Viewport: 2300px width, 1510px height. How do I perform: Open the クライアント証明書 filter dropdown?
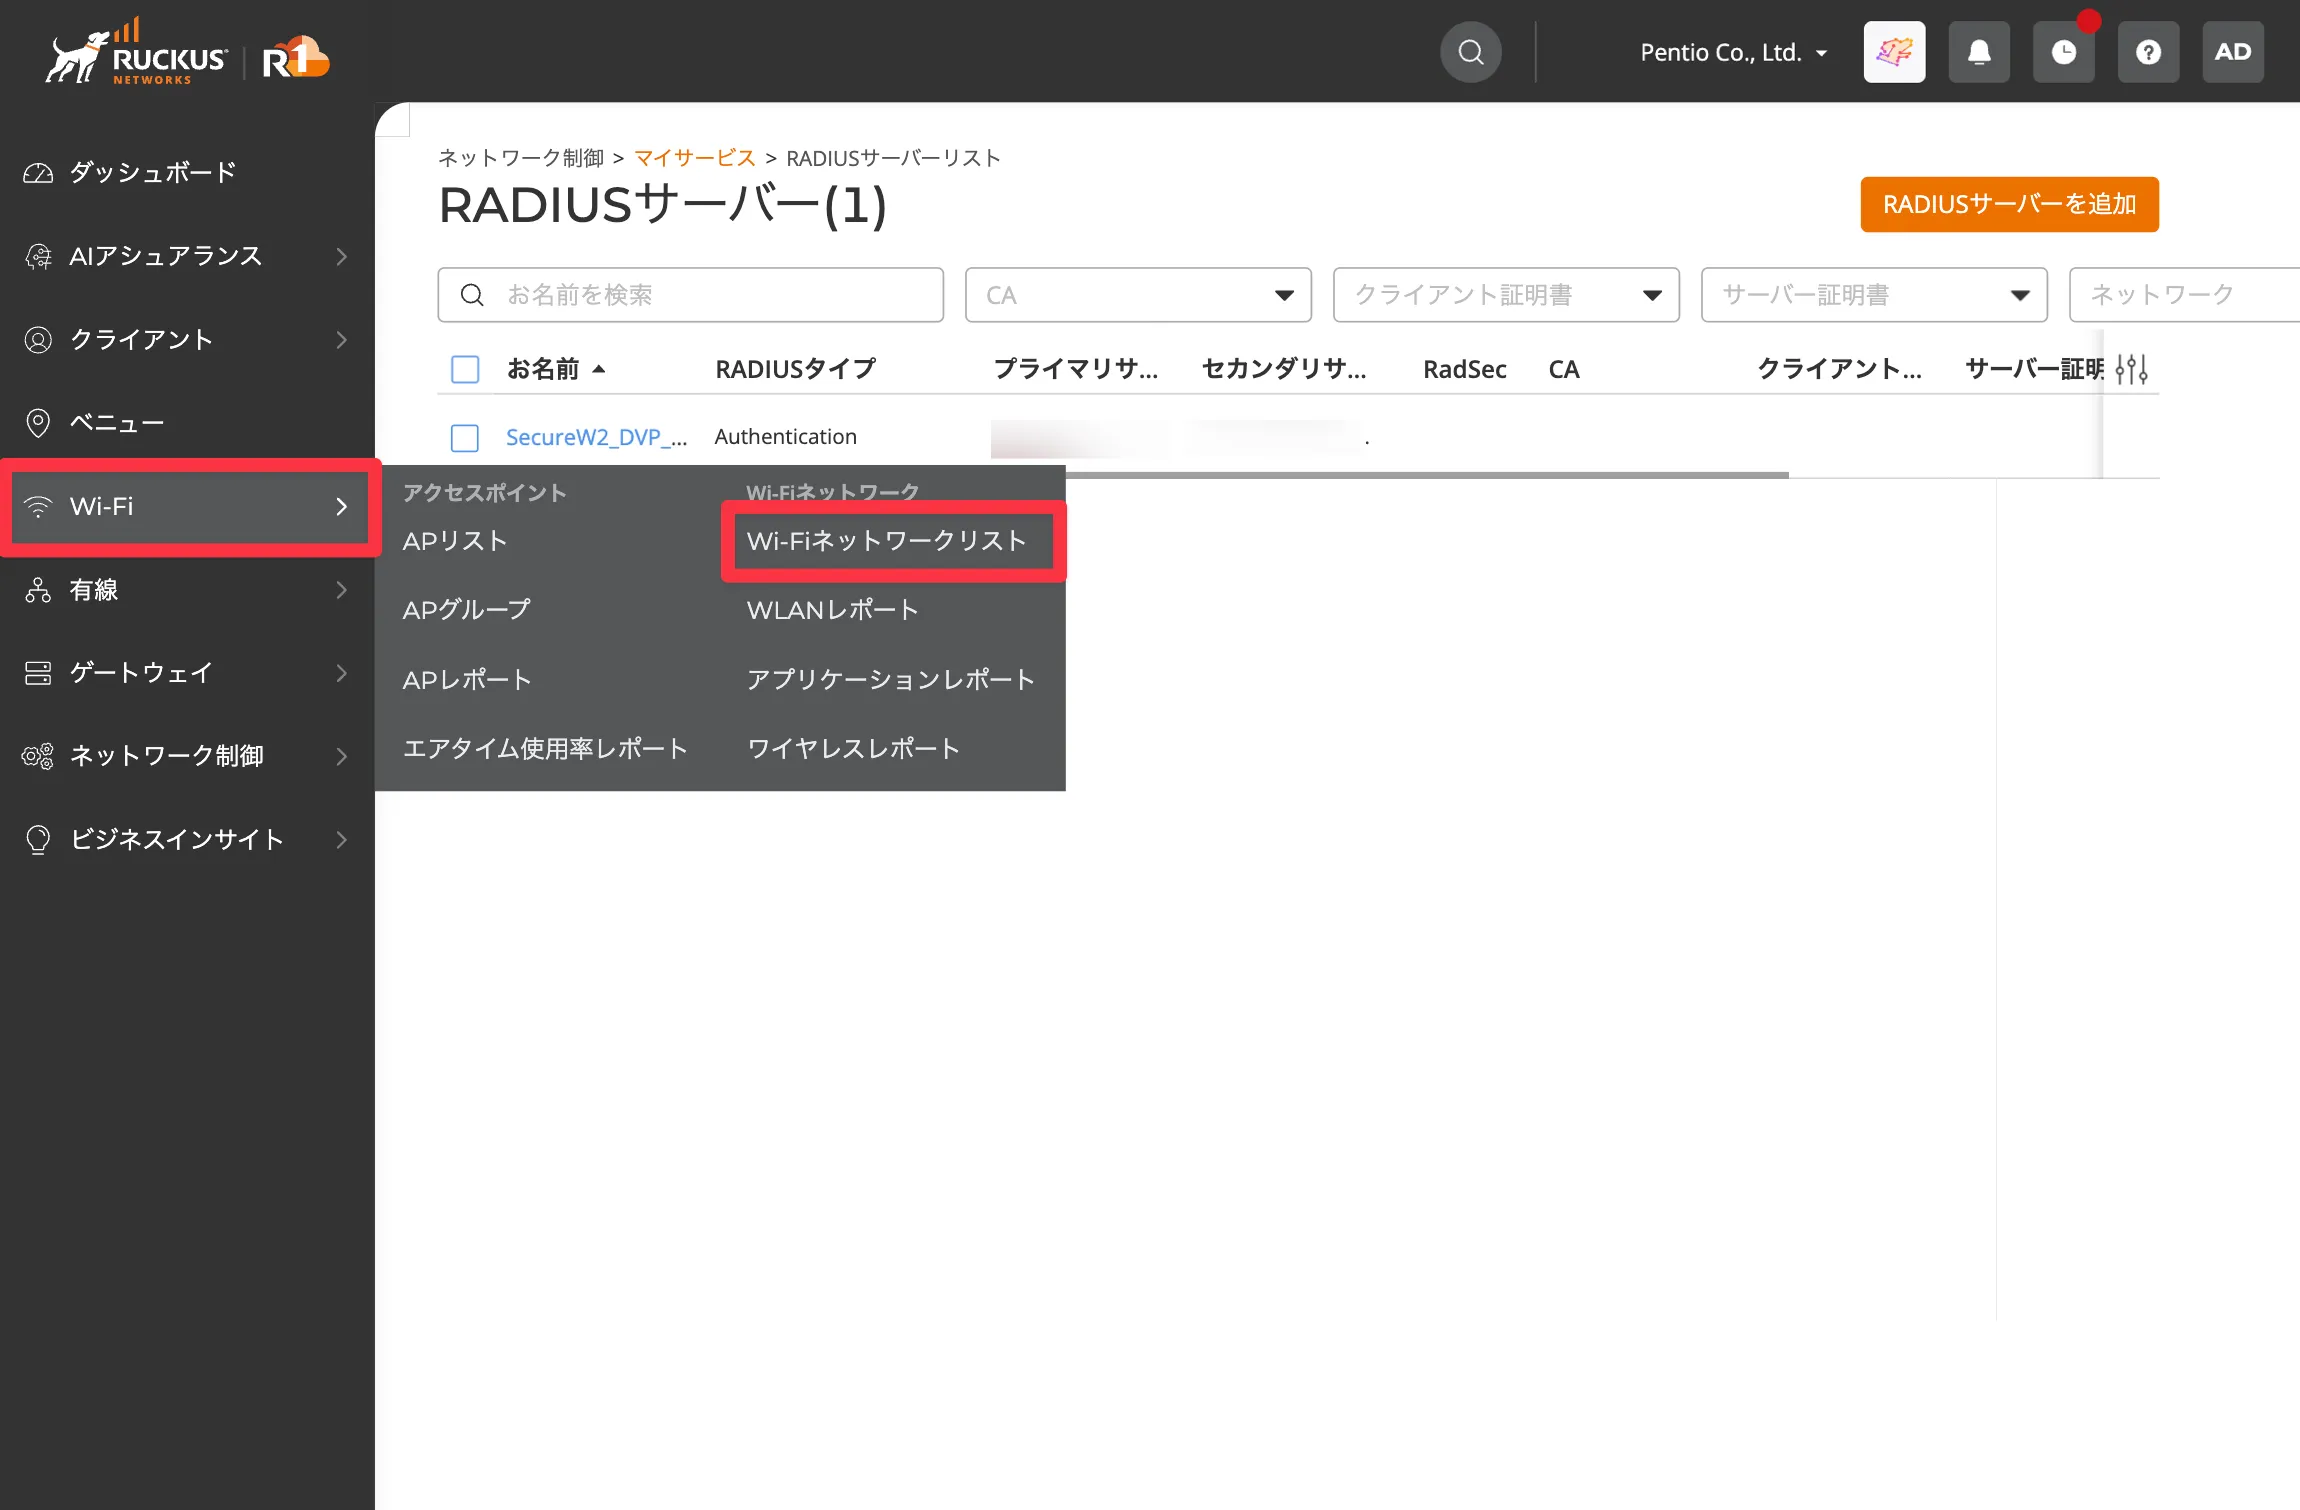[x=1506, y=295]
